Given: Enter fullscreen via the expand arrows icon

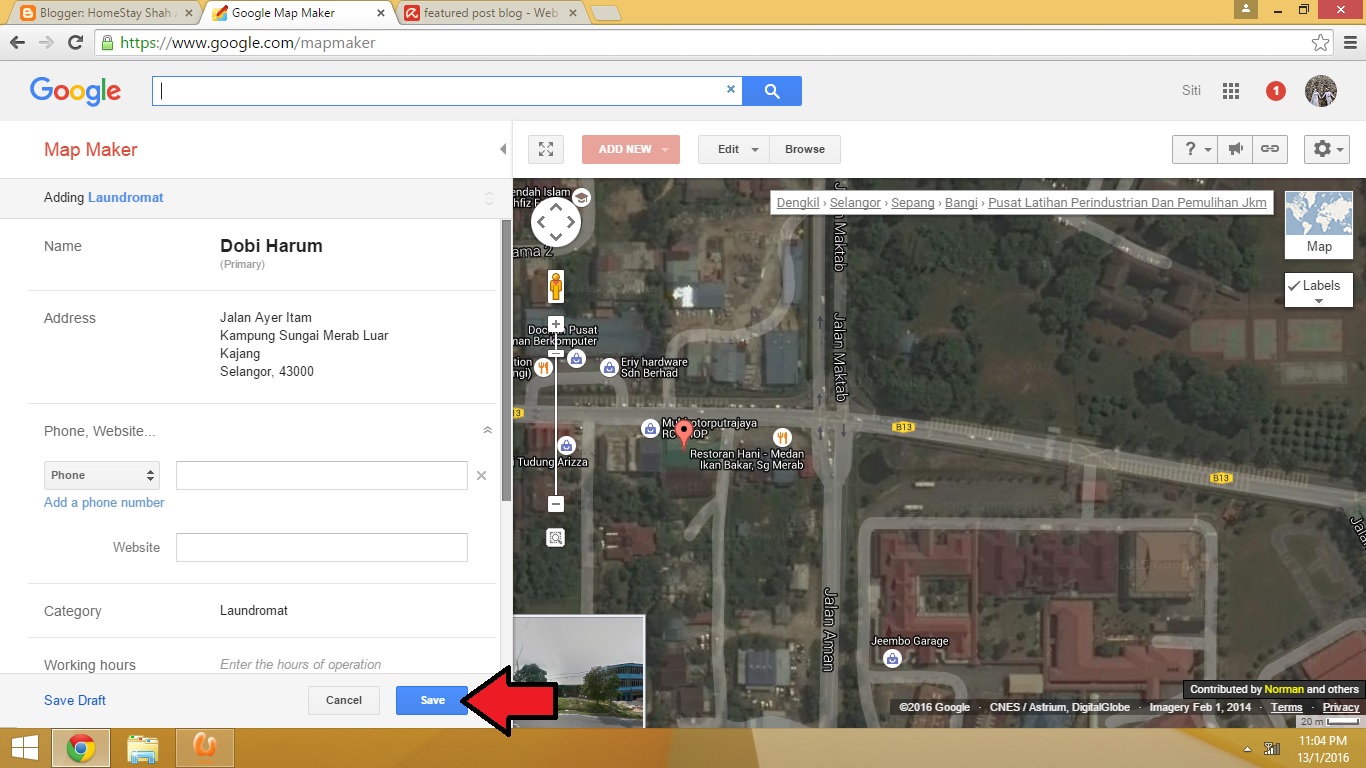Looking at the screenshot, I should 545,148.
